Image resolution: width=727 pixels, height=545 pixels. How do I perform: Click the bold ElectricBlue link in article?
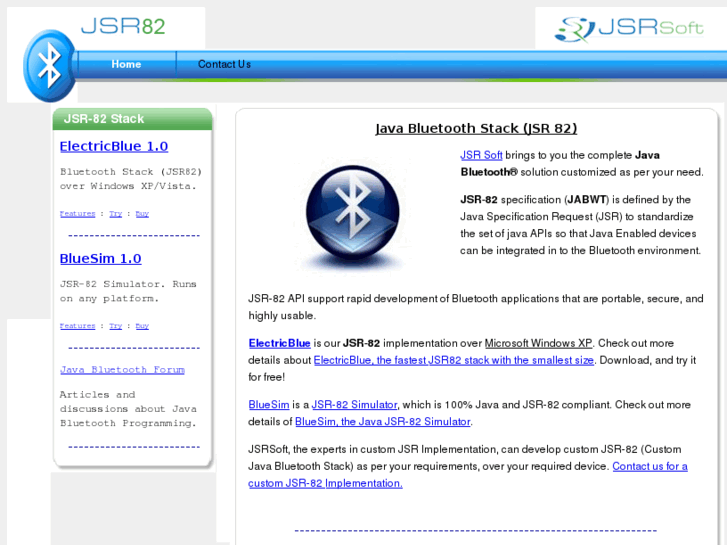[279, 343]
